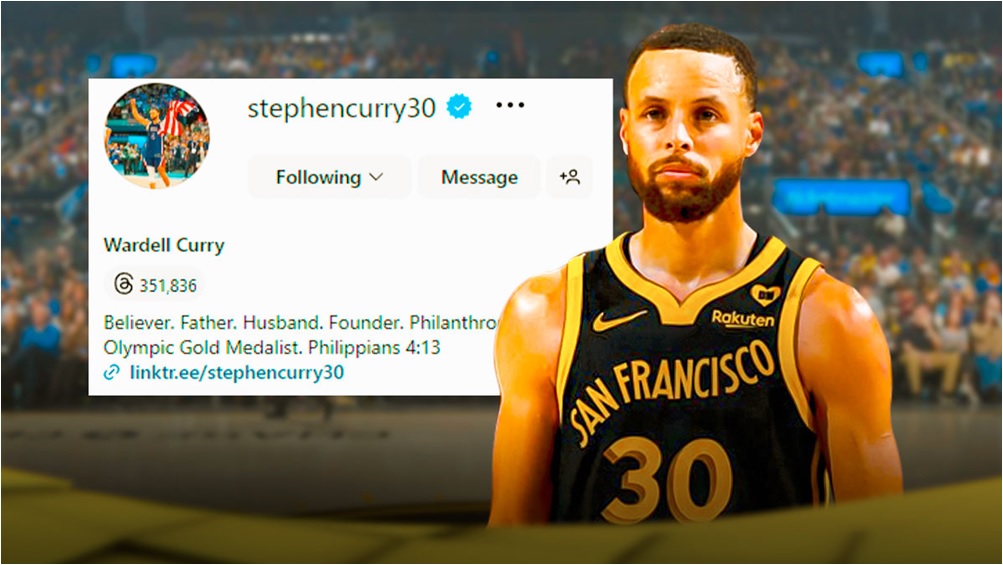Click the Threads logo icon
Viewport: 1003px width, 565px height.
tap(123, 284)
